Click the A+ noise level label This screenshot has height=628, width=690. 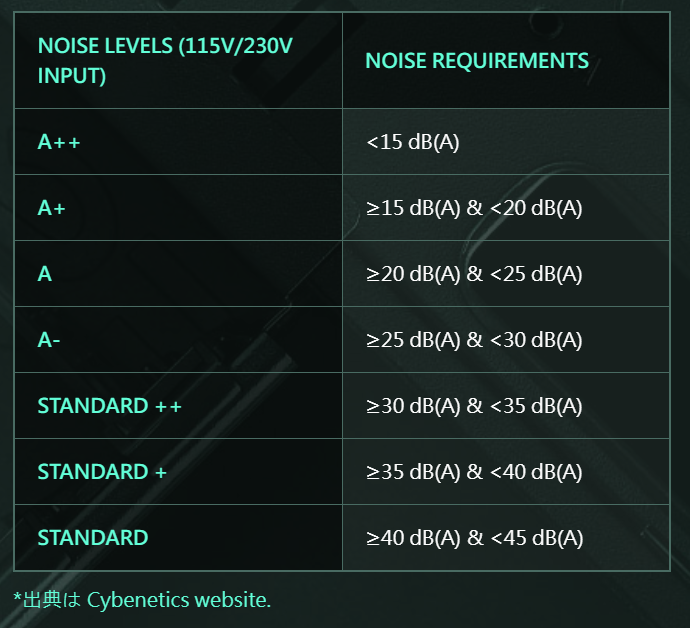coord(51,208)
